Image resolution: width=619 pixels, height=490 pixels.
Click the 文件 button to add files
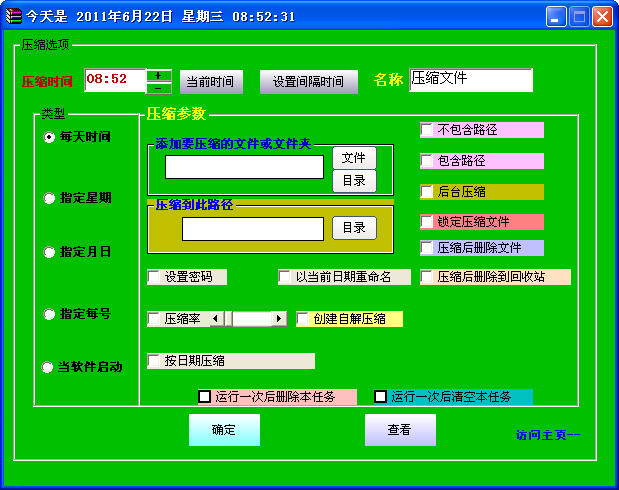click(x=354, y=158)
